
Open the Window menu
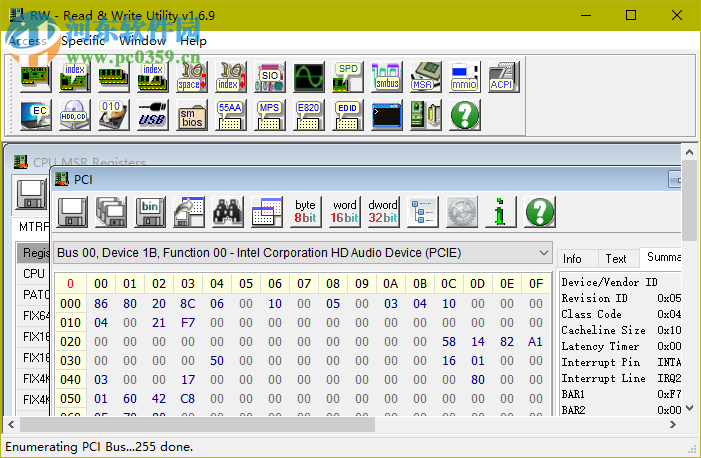(x=143, y=41)
